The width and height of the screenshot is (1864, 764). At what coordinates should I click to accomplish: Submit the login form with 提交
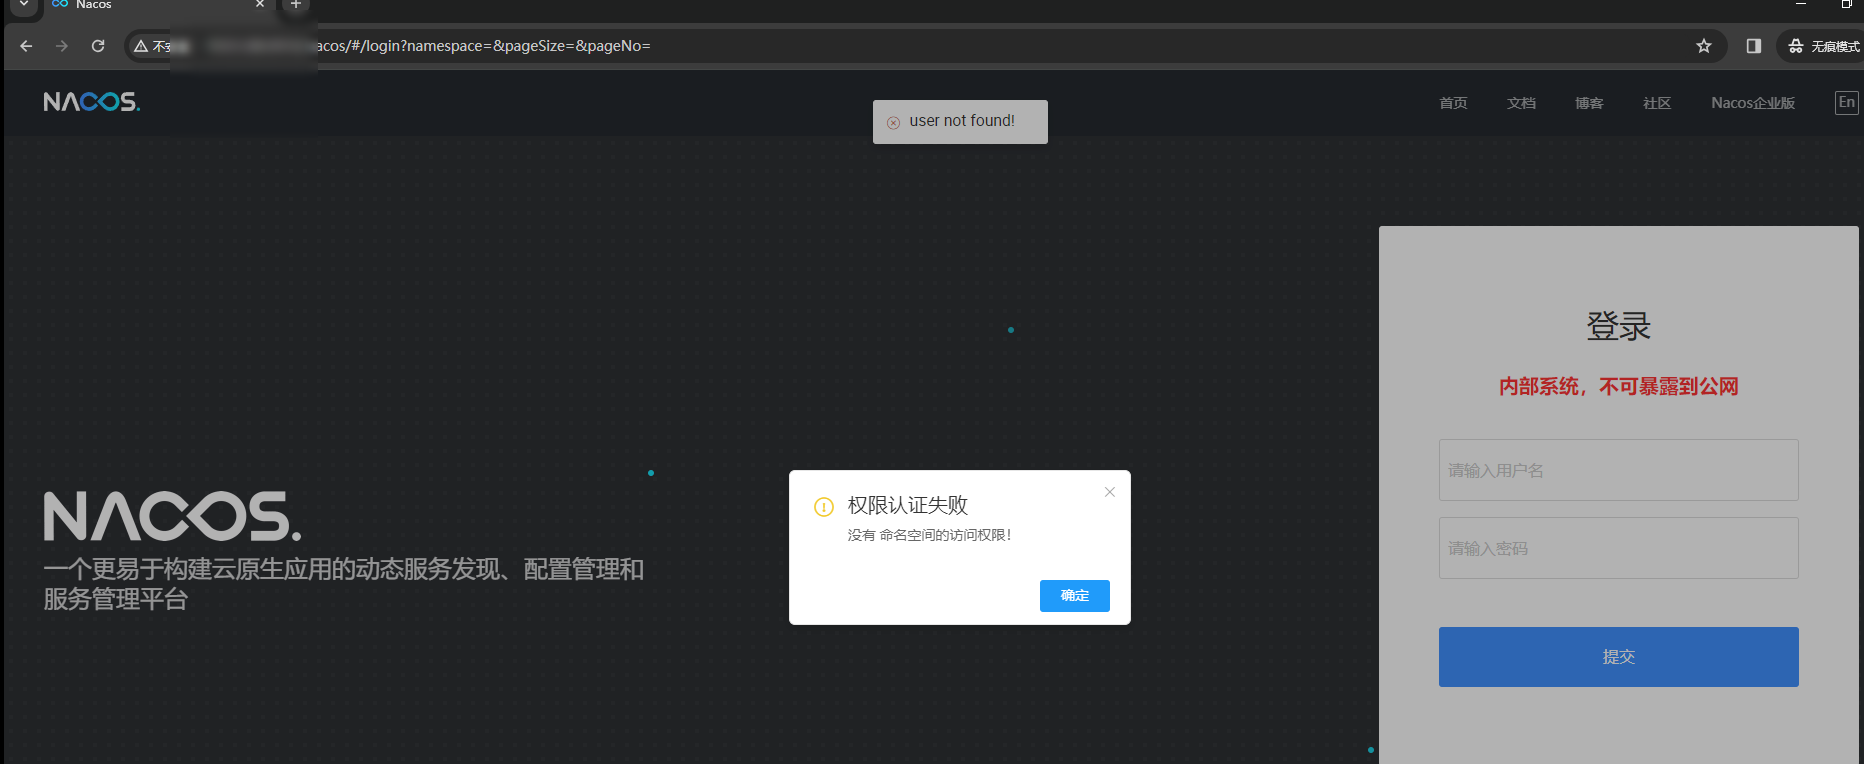tap(1619, 657)
